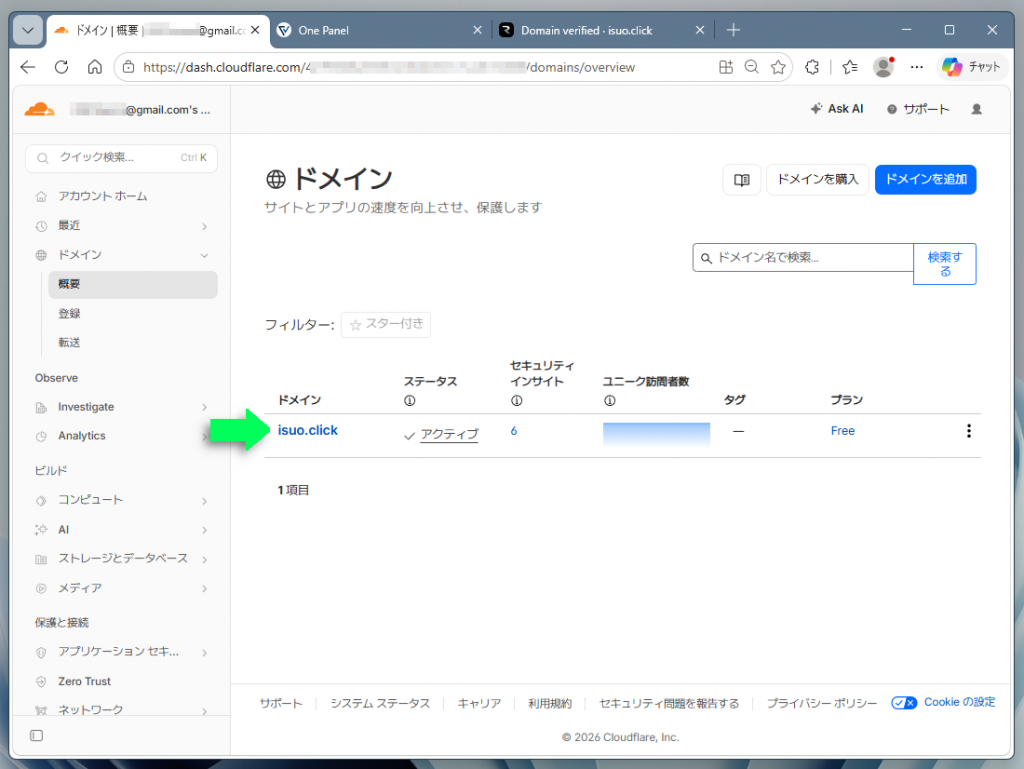Open the Free plan link
The image size is (1024, 769).
842,431
